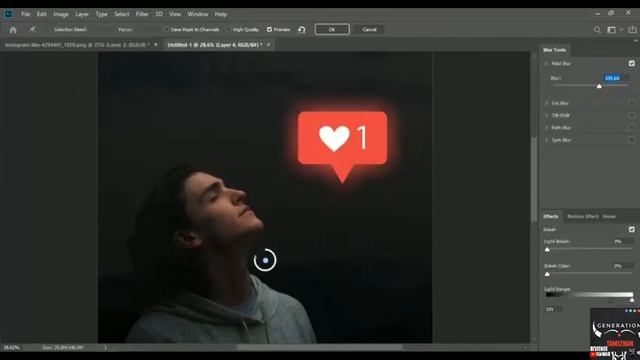This screenshot has height=360, width=640.
Task: Collapse the Field Blur section arrow
Action: (546, 64)
